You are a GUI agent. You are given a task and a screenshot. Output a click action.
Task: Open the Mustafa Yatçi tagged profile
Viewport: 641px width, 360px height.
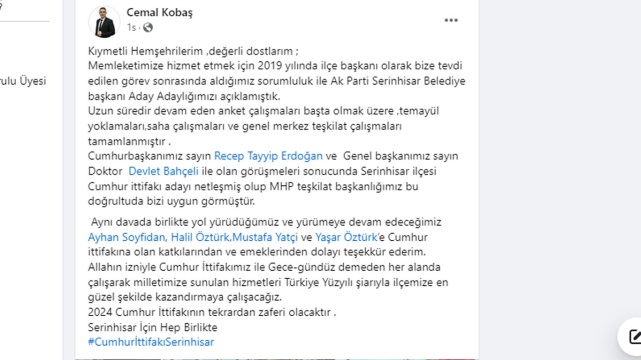tap(265, 237)
